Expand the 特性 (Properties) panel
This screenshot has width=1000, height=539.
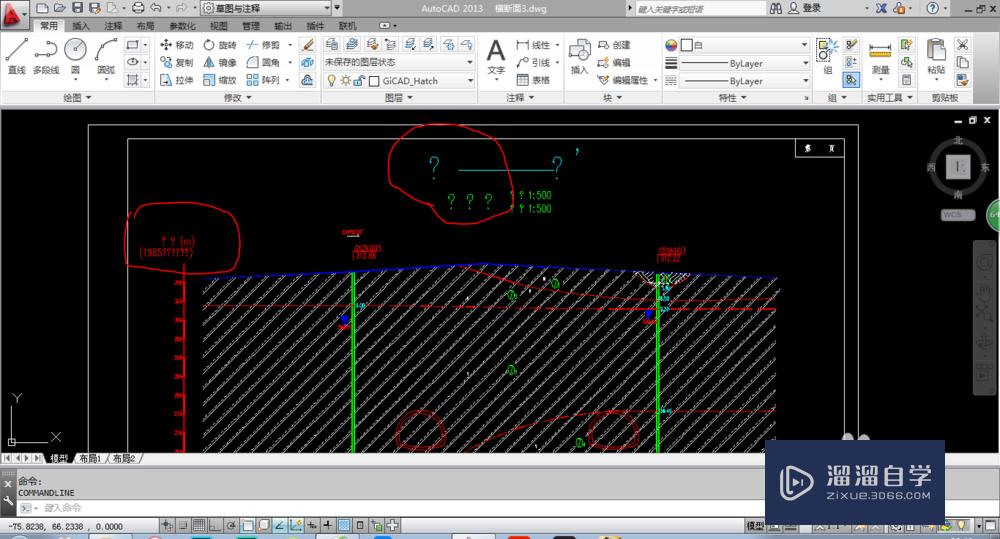click(x=732, y=98)
